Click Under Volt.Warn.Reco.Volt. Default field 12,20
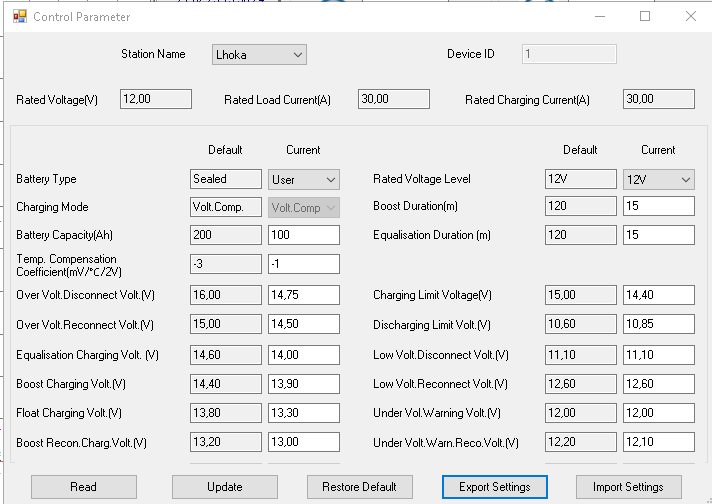Viewport: 712px width, 504px height. point(581,442)
